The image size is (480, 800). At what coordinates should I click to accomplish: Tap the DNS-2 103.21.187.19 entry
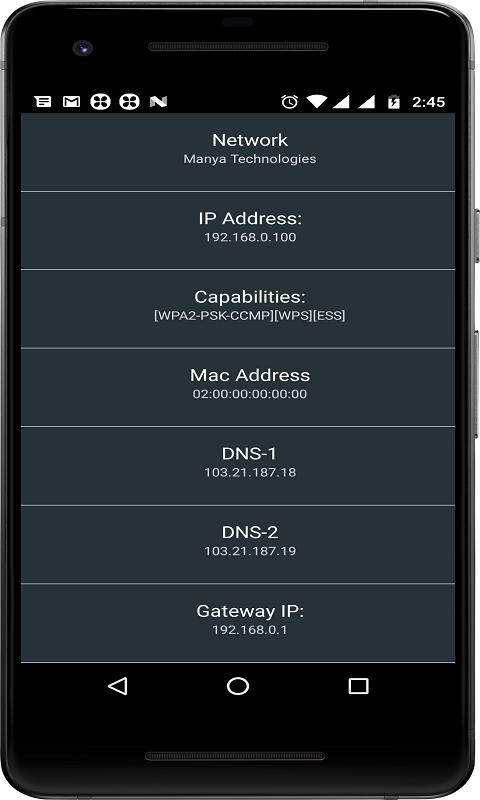(238, 545)
